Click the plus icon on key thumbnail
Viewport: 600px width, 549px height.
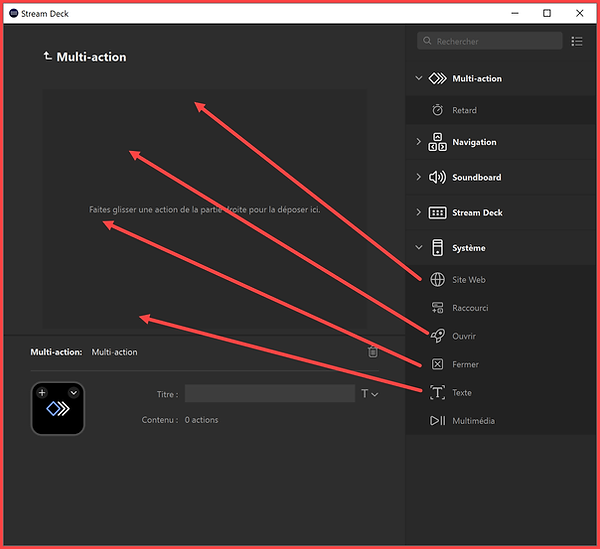coord(42,393)
